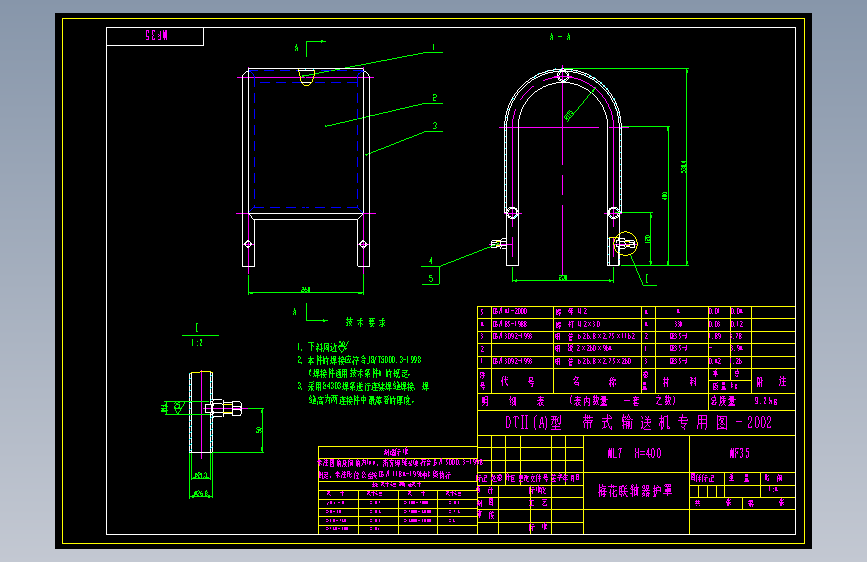Click part balloon number 1
The height and width of the screenshot is (562, 867).
(434, 48)
